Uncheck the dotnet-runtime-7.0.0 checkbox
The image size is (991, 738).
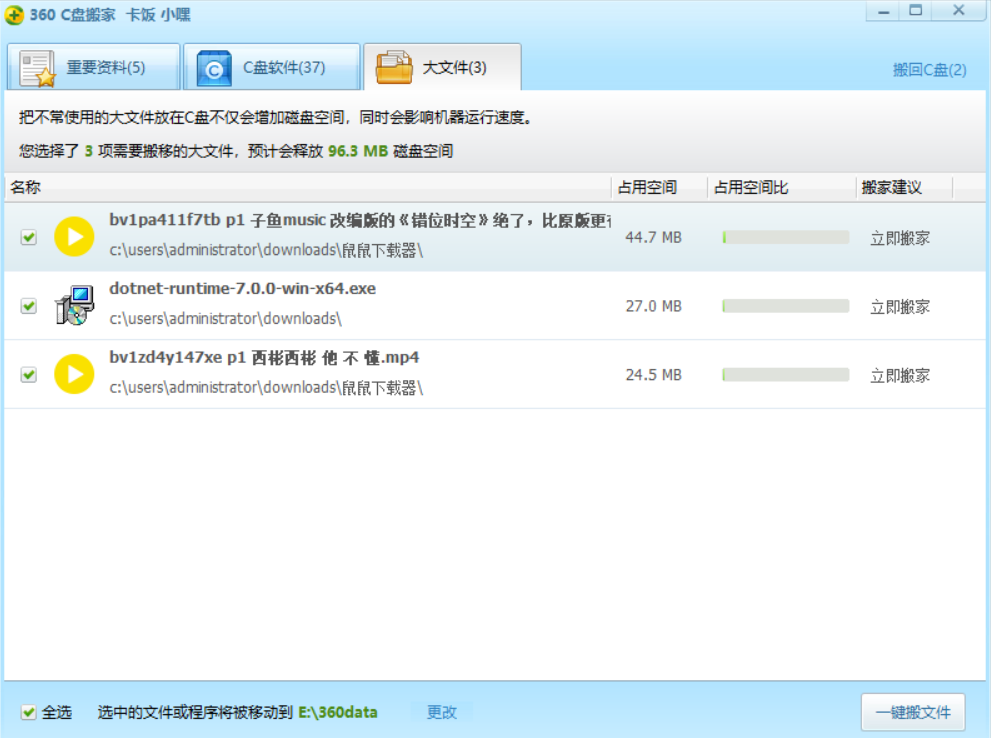(28, 306)
